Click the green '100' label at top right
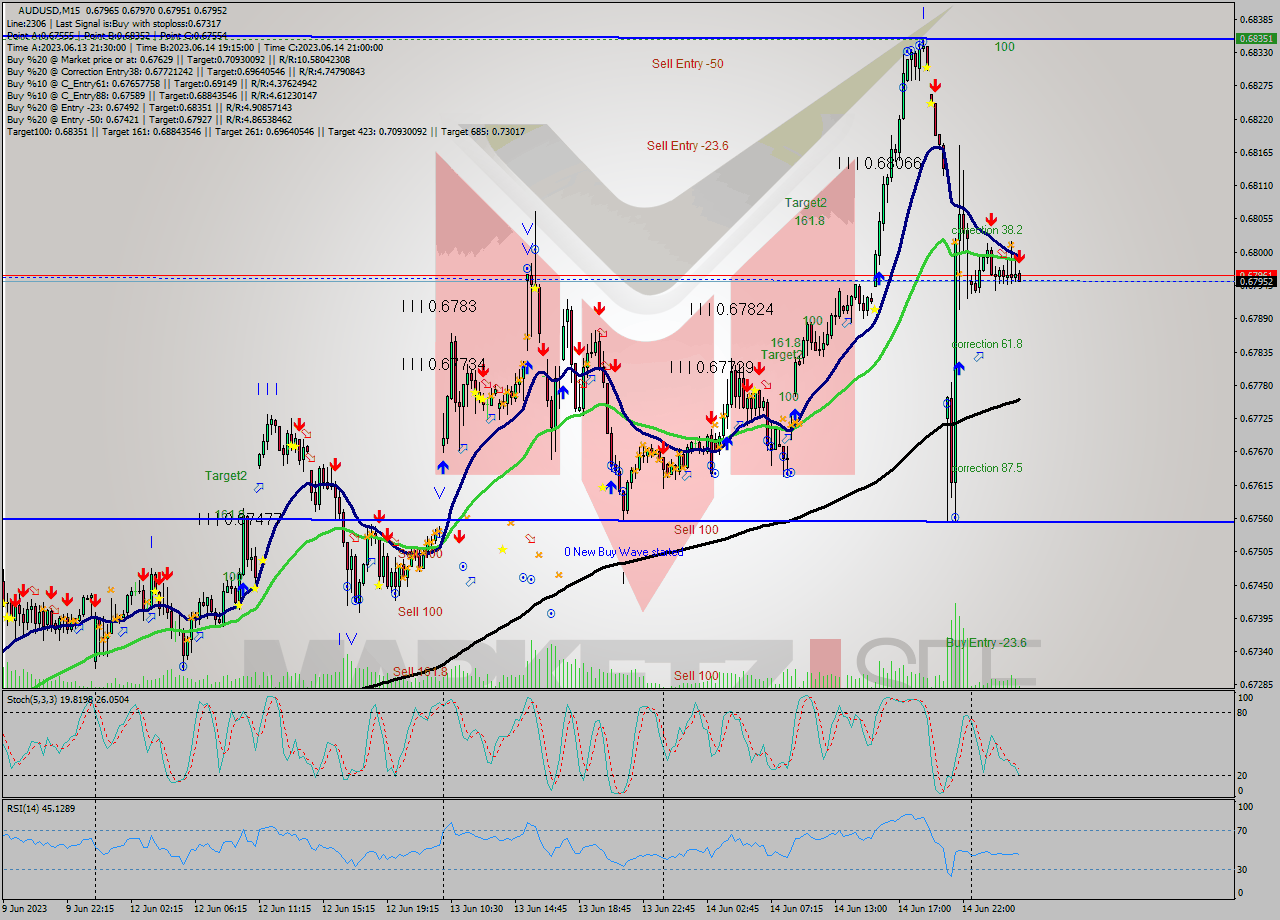 (x=1004, y=47)
